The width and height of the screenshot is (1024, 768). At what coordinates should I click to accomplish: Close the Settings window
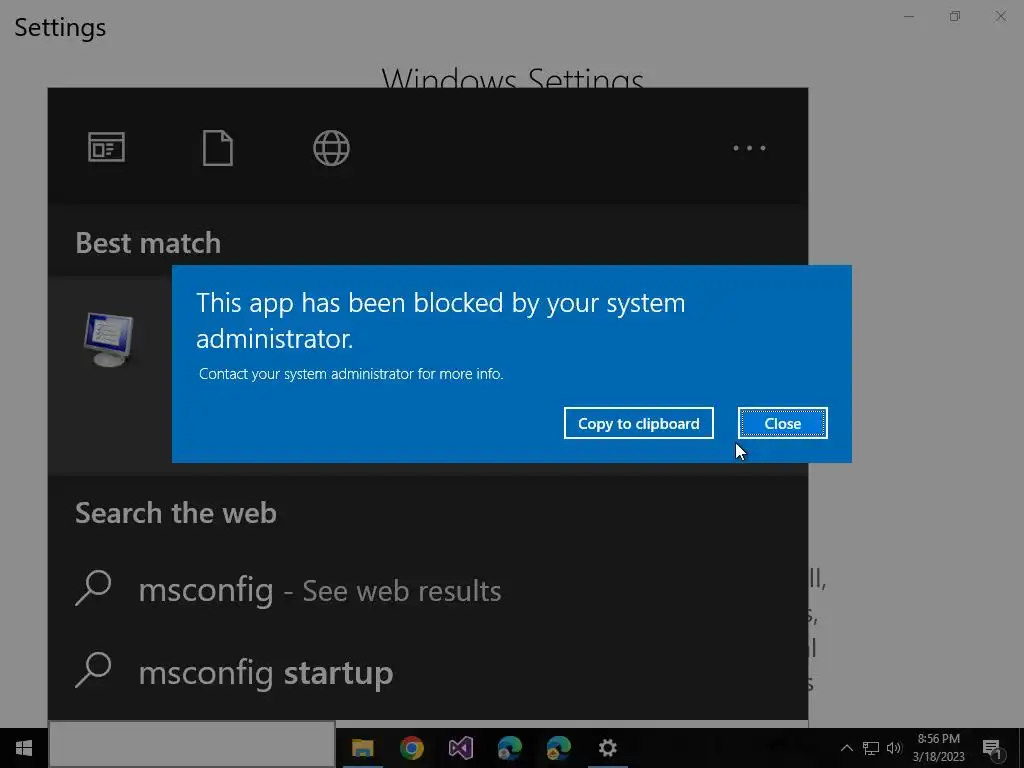coord(1000,16)
